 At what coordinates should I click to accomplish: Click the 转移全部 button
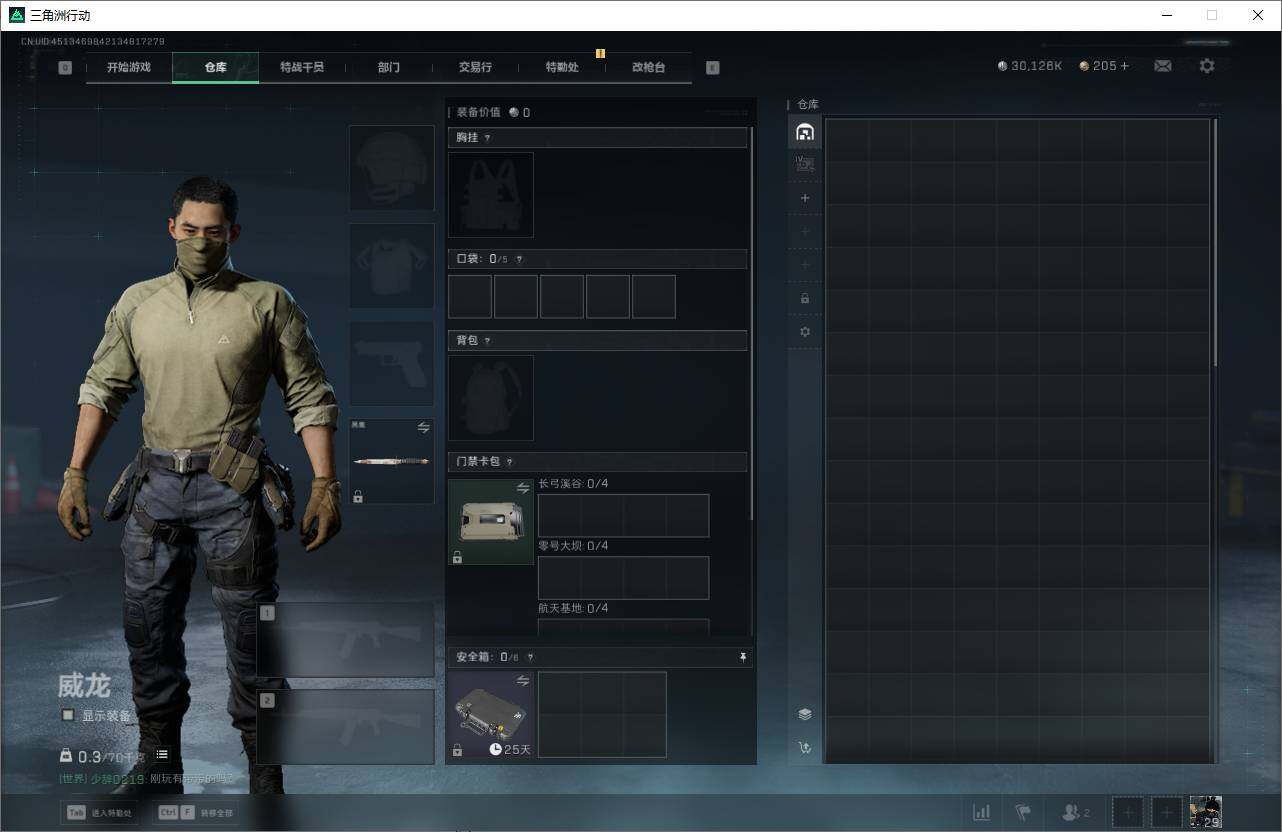196,813
